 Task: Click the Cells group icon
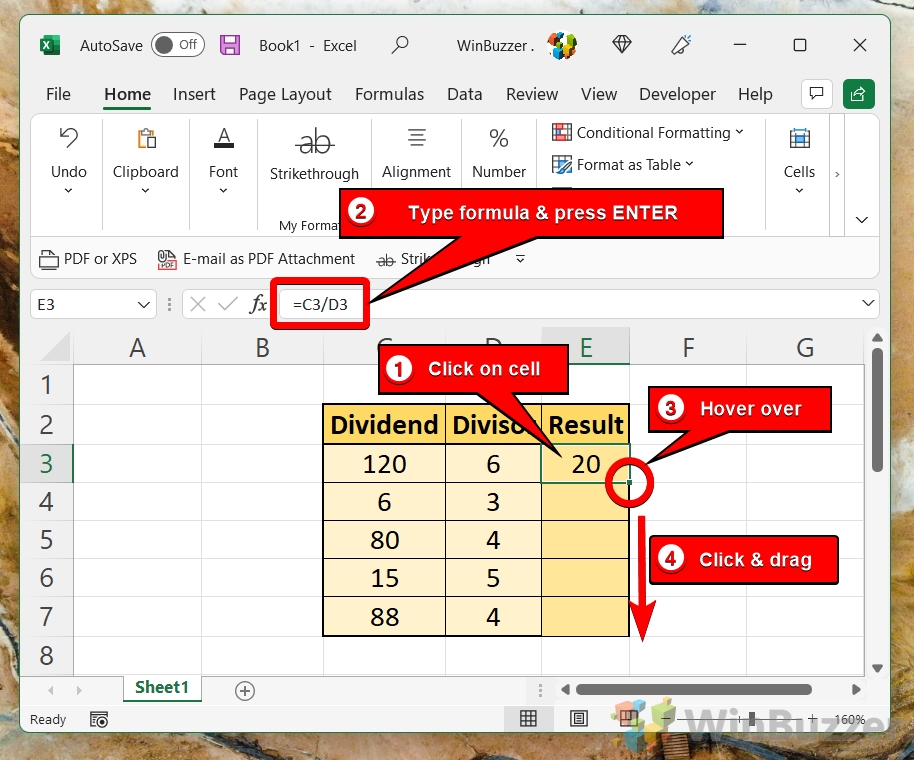point(800,139)
